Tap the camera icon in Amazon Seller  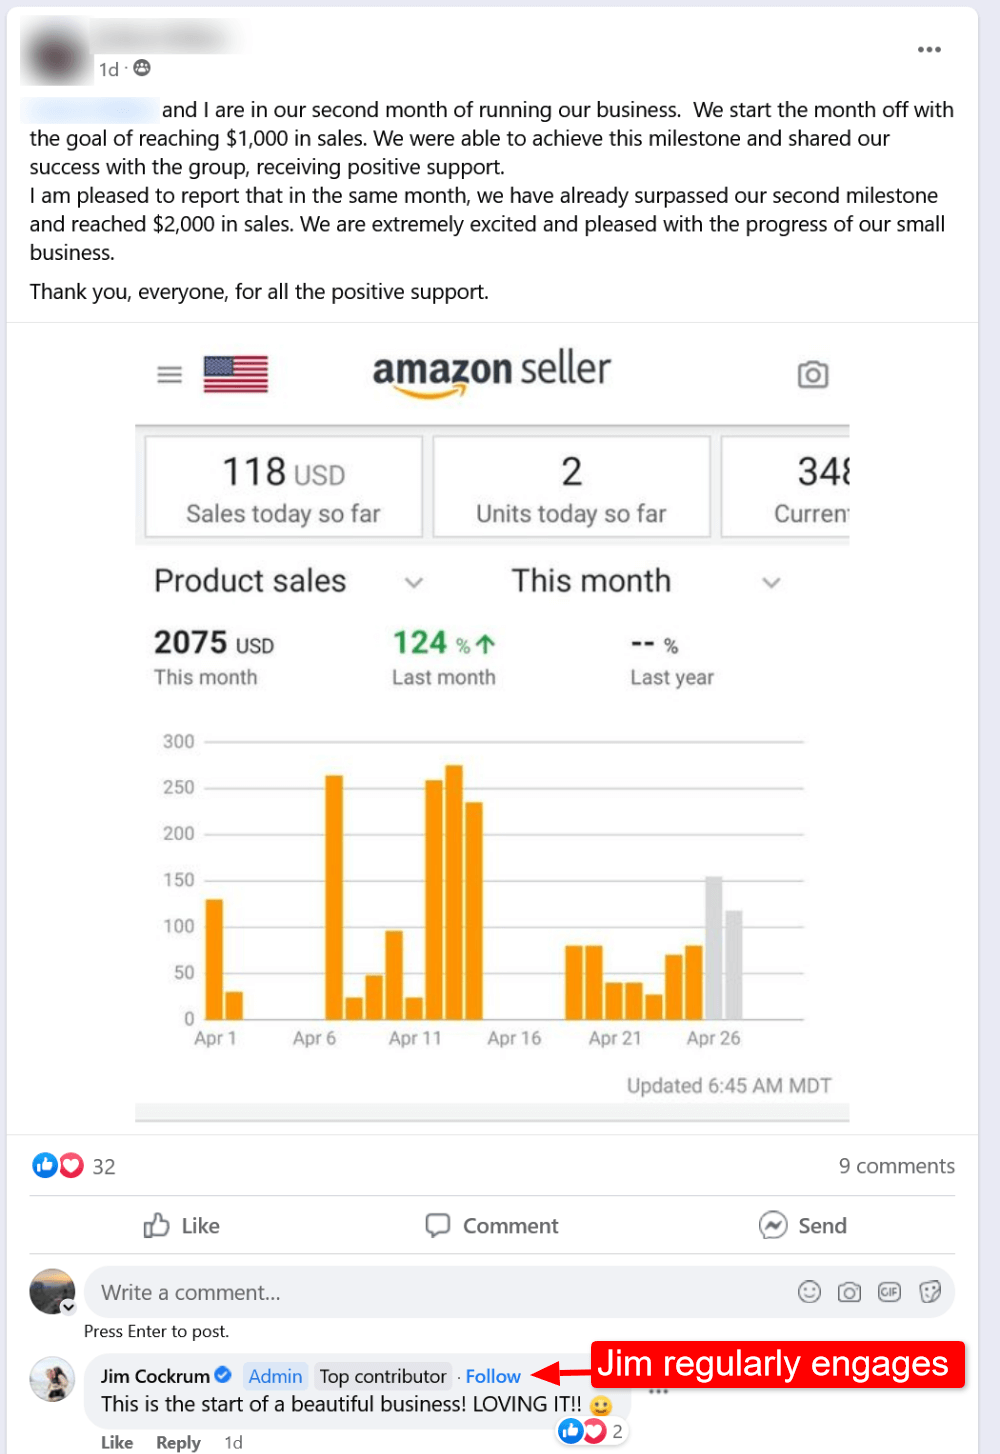(812, 375)
